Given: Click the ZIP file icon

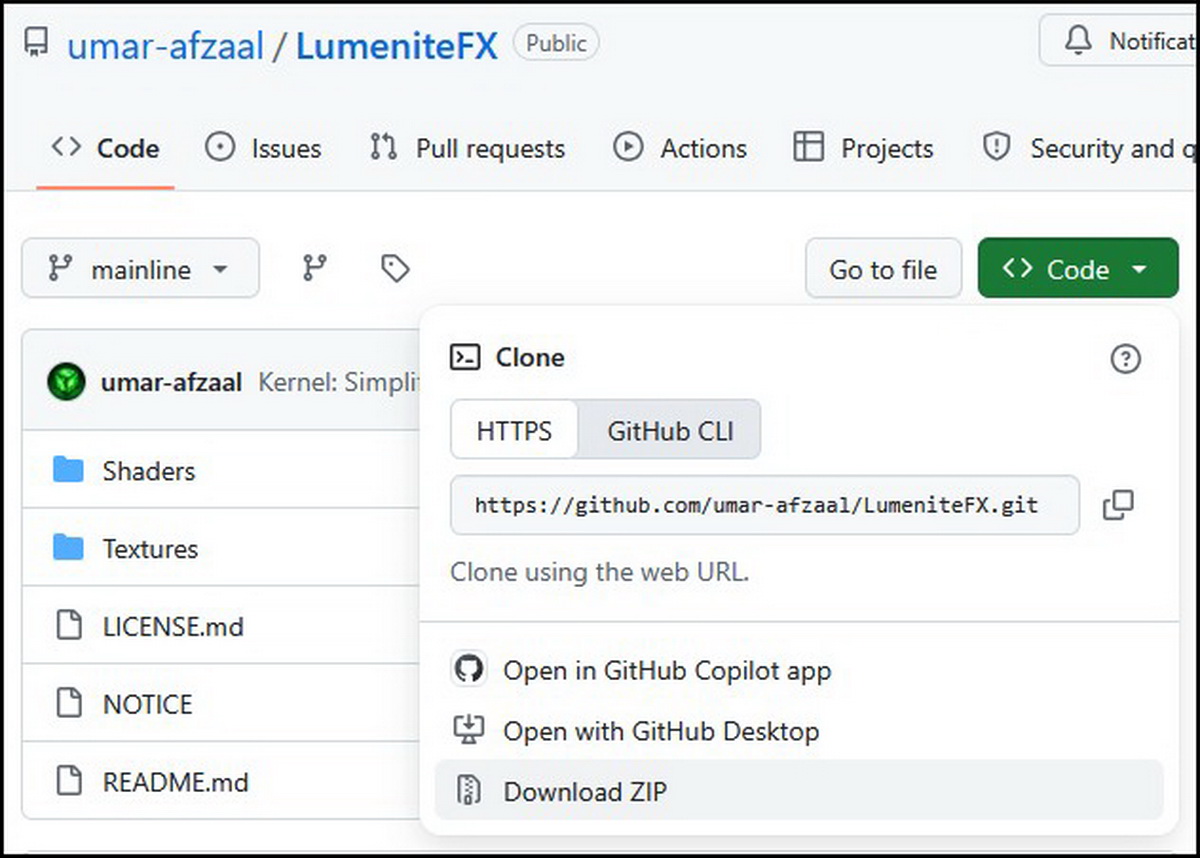Looking at the screenshot, I should (x=469, y=790).
